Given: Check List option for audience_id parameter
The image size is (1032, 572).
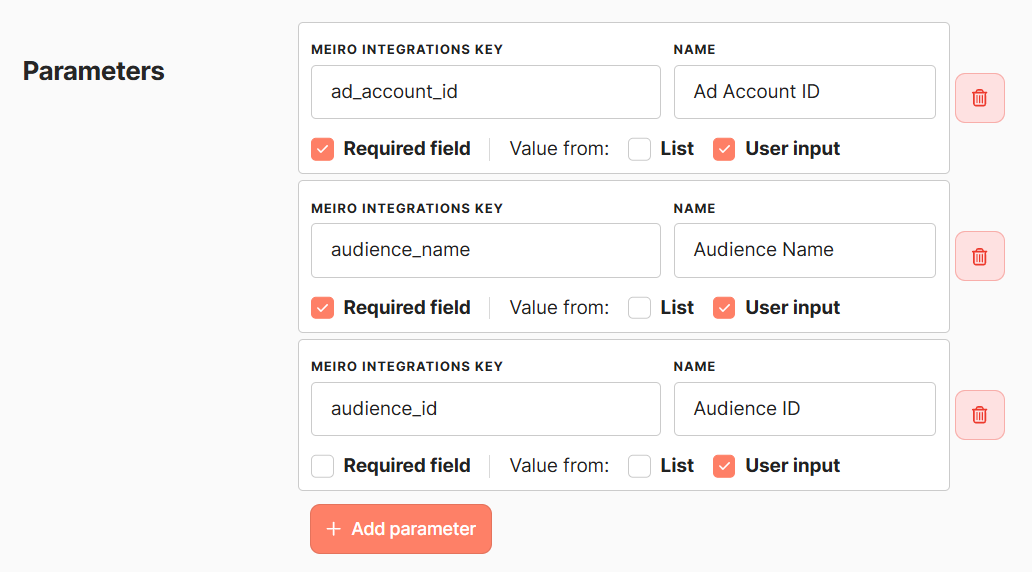Looking at the screenshot, I should (x=639, y=466).
